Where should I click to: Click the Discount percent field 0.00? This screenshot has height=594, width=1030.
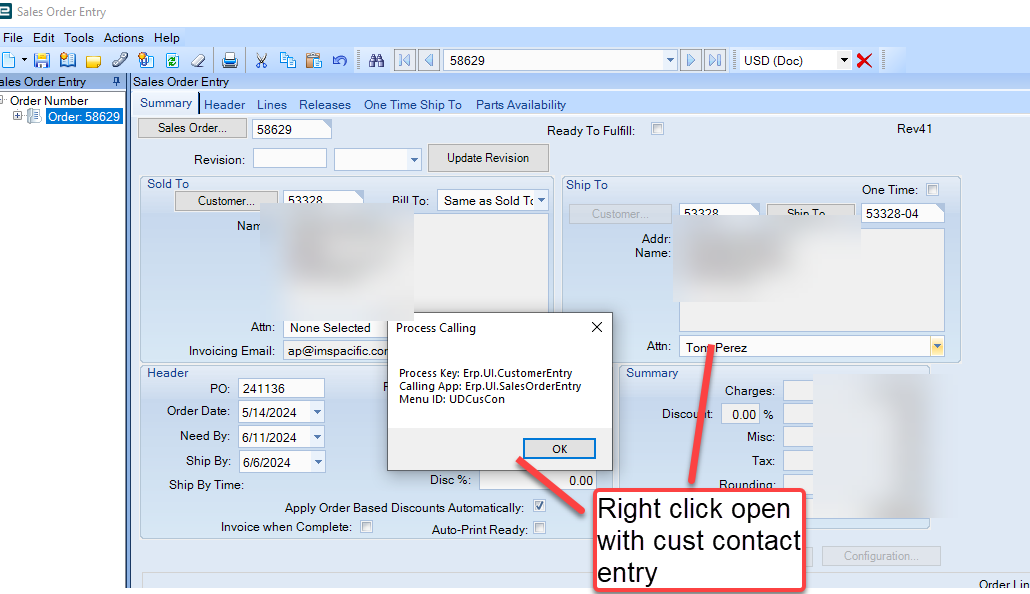740,414
